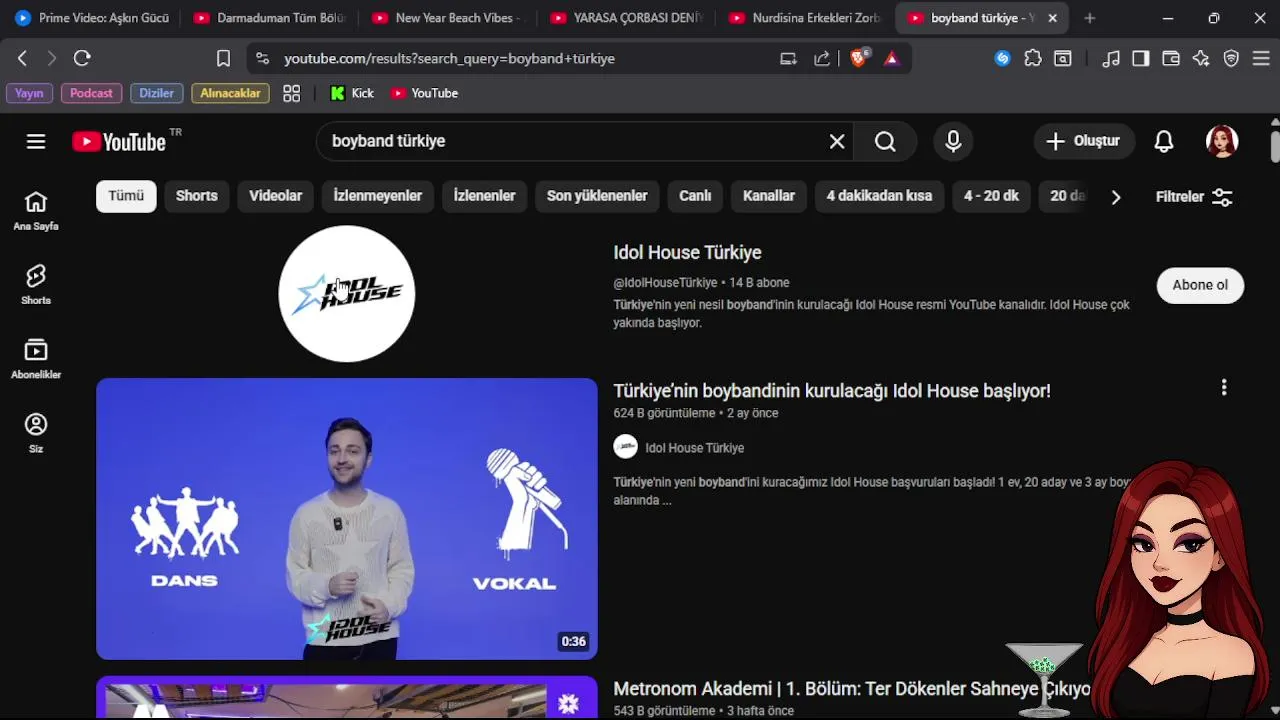1280x720 pixels.
Task: Go to Ana Sayfa in the sidebar
Action: click(x=36, y=211)
